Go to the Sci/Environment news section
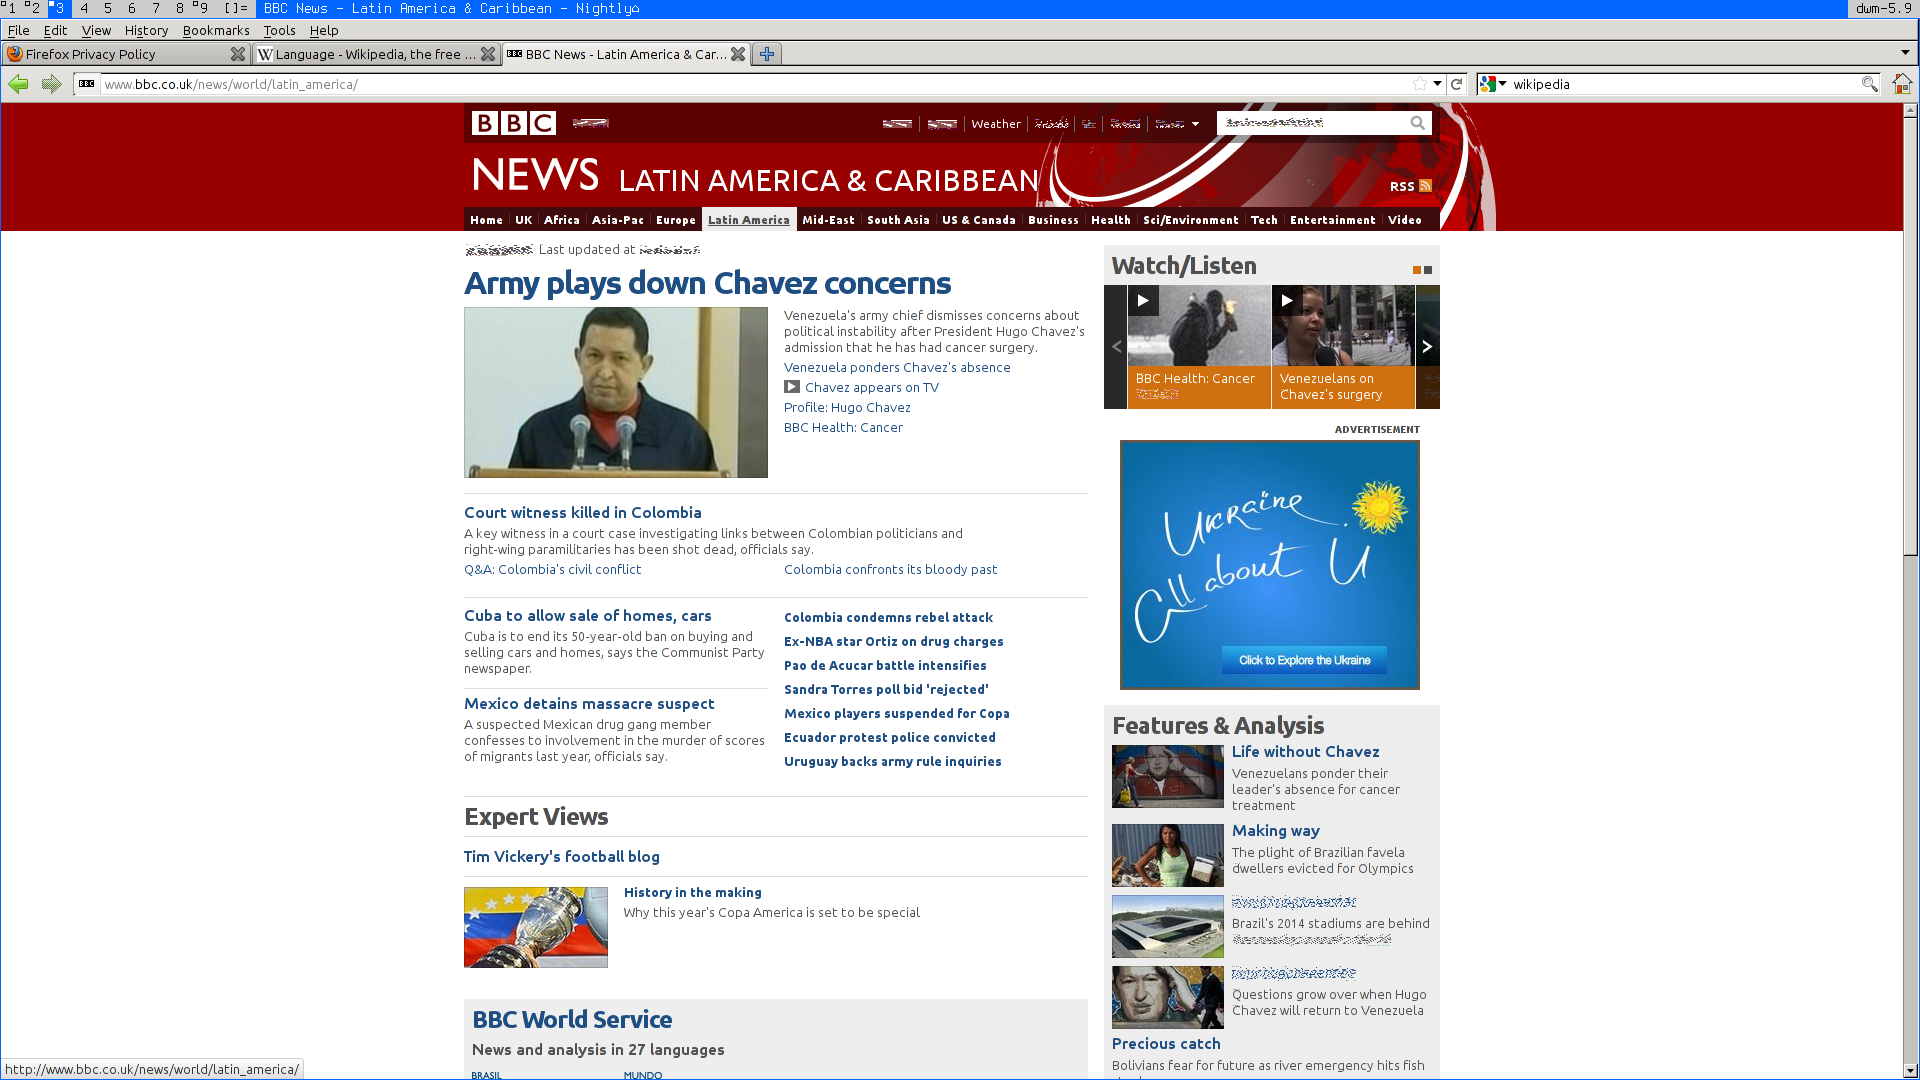Image resolution: width=1920 pixels, height=1080 pixels. tap(1190, 220)
